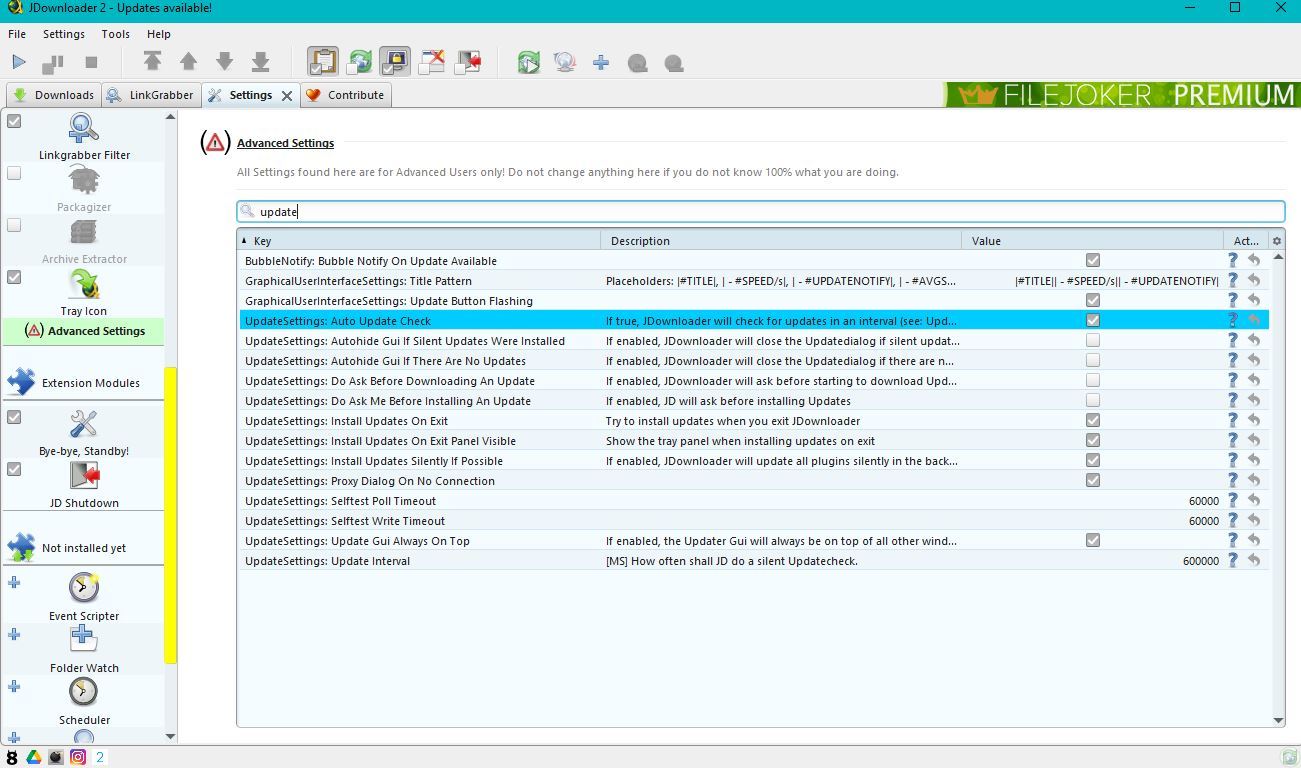Toggle Install Updates On Exit checkbox

1092,420
